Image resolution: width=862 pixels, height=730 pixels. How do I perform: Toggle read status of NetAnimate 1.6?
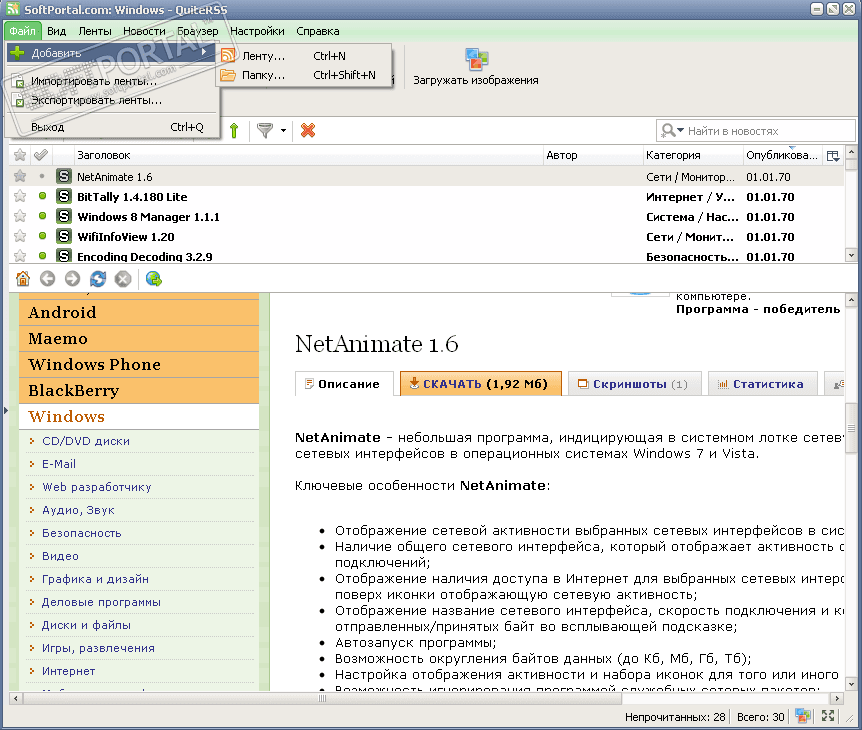pos(42,176)
